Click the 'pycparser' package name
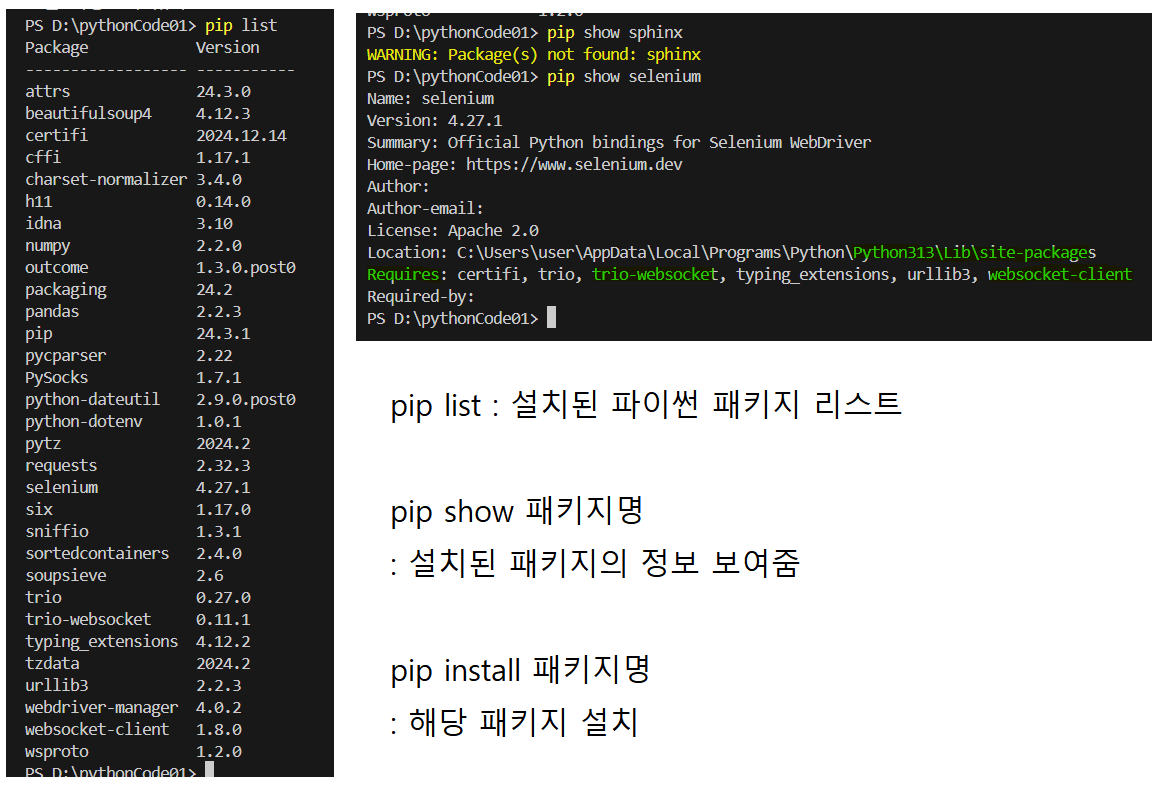The height and width of the screenshot is (785, 1163). point(65,356)
